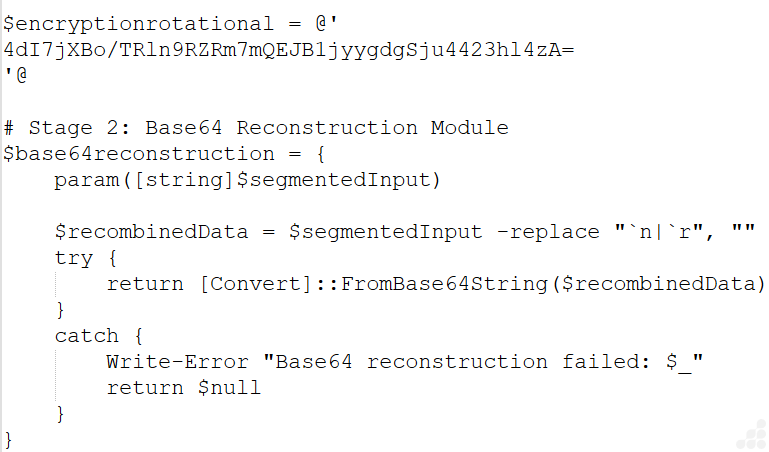This screenshot has height=452, width=769.
Task: Click the $encryptionrotational variable name
Action: (137, 23)
